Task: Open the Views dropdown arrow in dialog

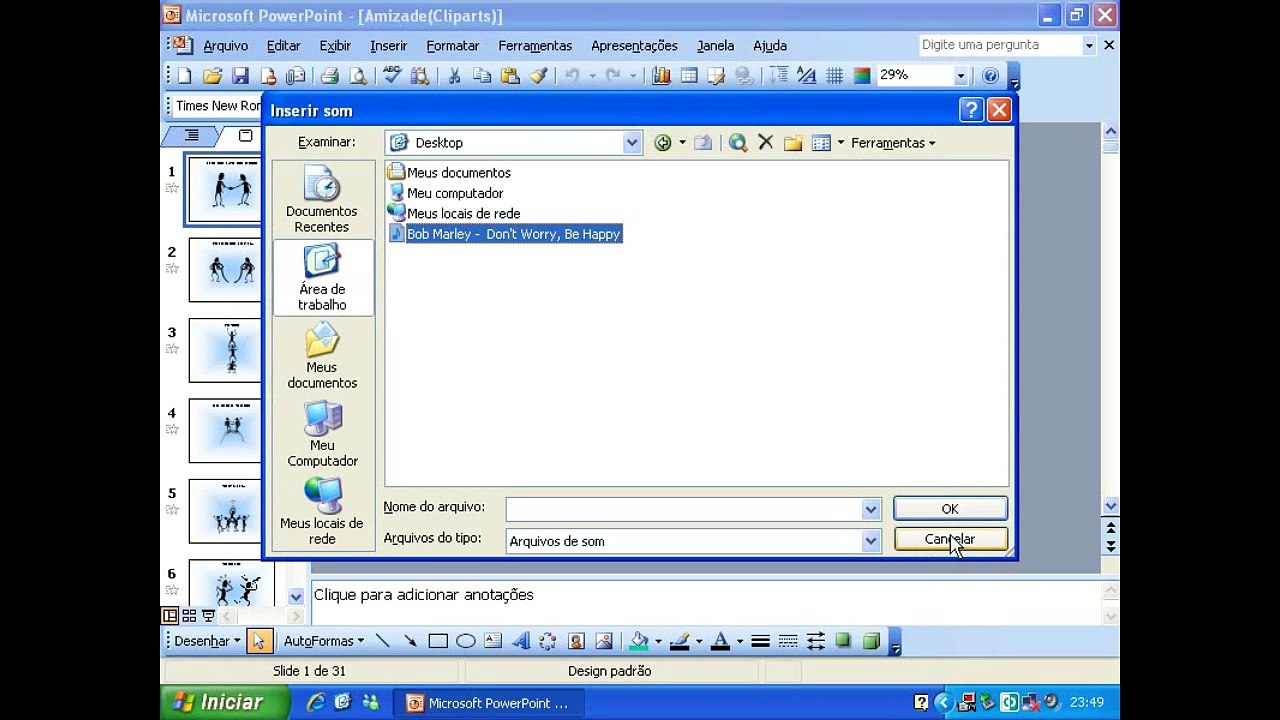Action: point(840,143)
